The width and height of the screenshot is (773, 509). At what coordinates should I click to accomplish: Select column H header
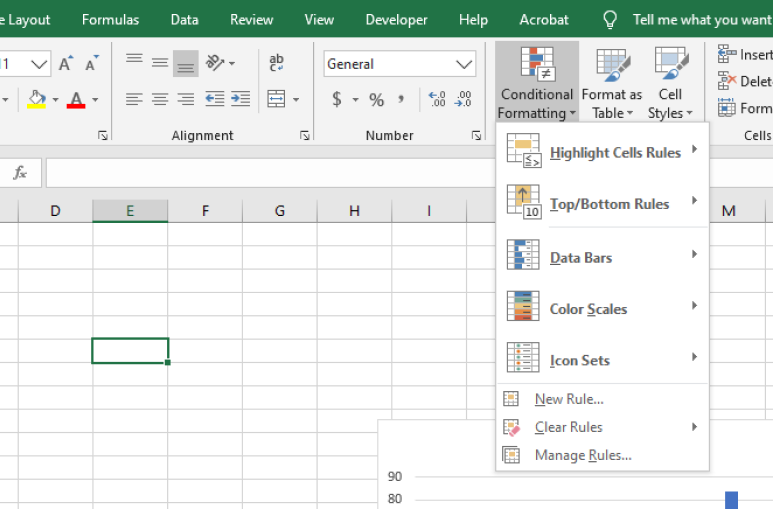(354, 211)
